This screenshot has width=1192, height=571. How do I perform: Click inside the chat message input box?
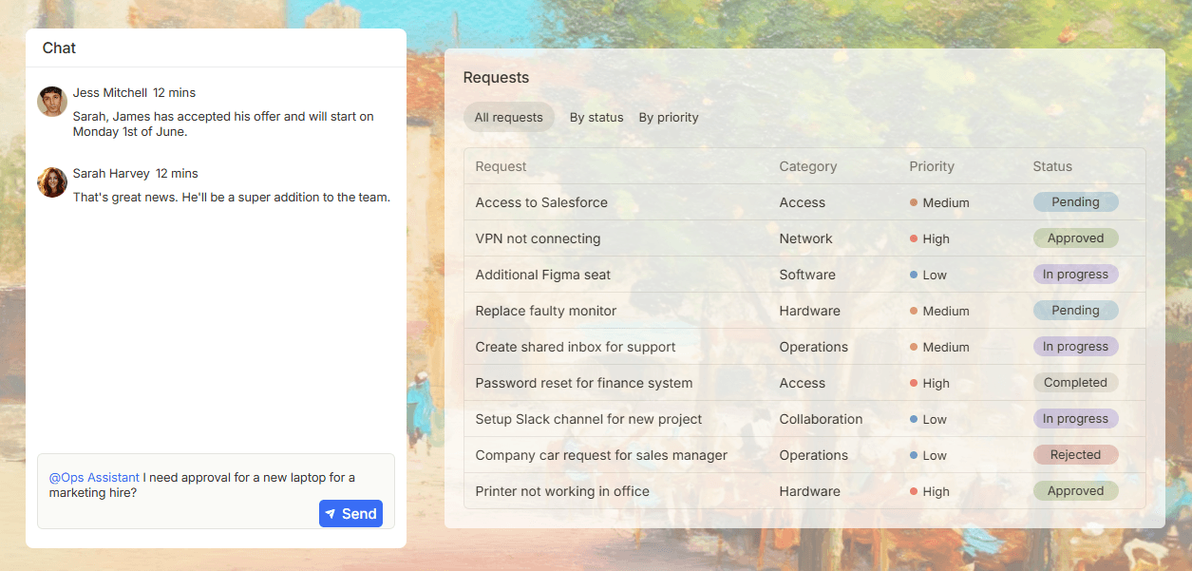click(216, 491)
